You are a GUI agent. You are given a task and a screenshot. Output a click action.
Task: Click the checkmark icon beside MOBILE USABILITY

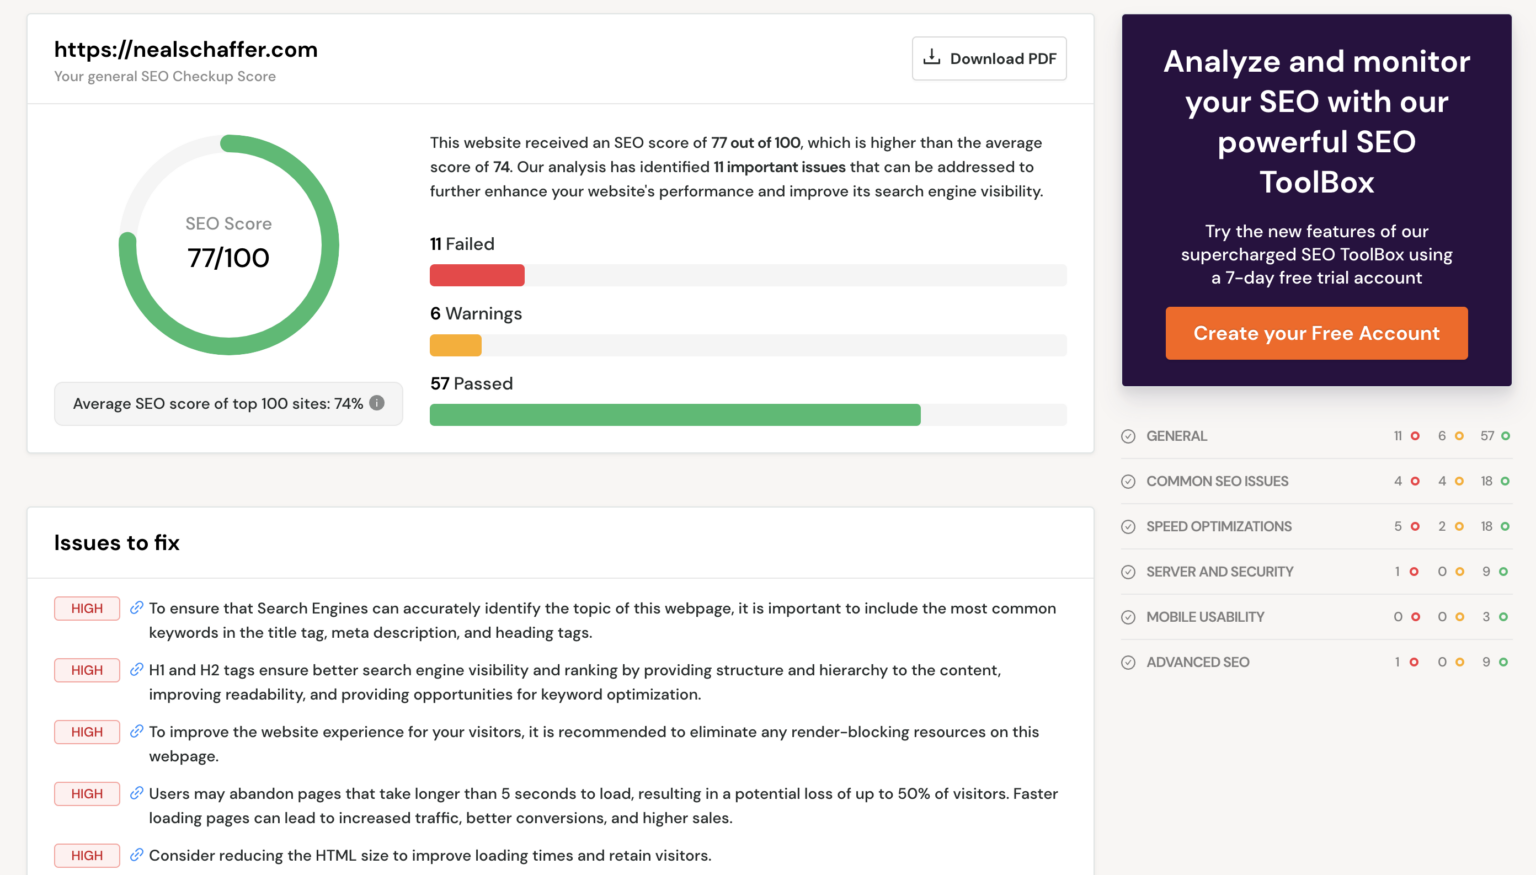click(1128, 616)
